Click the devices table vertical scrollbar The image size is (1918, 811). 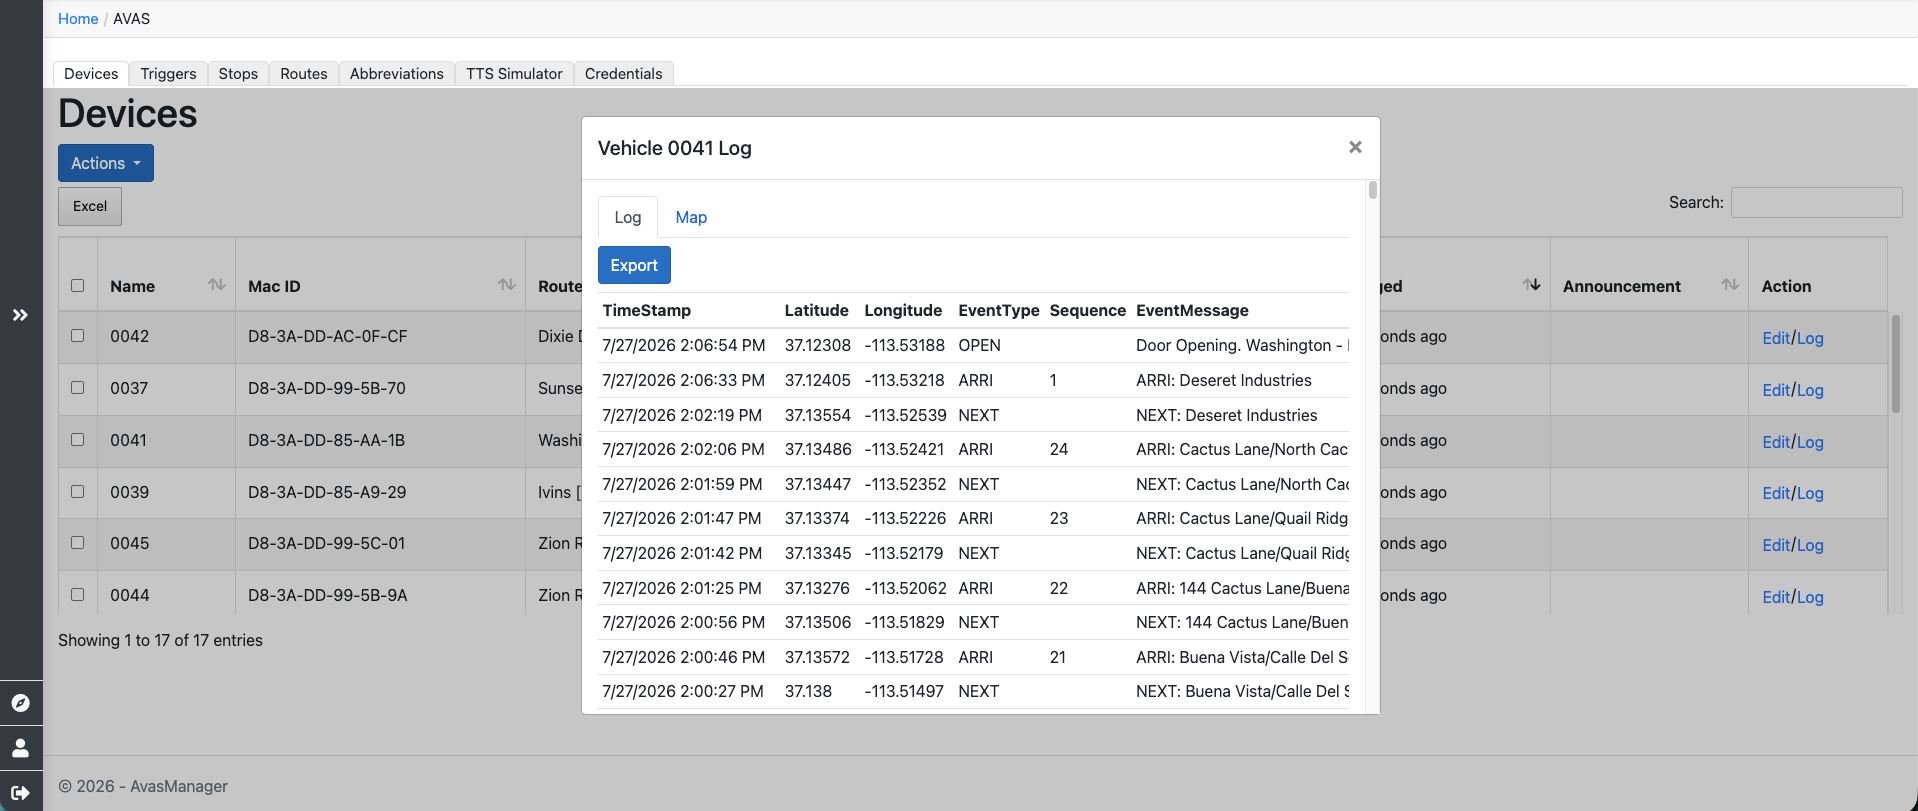1895,364
